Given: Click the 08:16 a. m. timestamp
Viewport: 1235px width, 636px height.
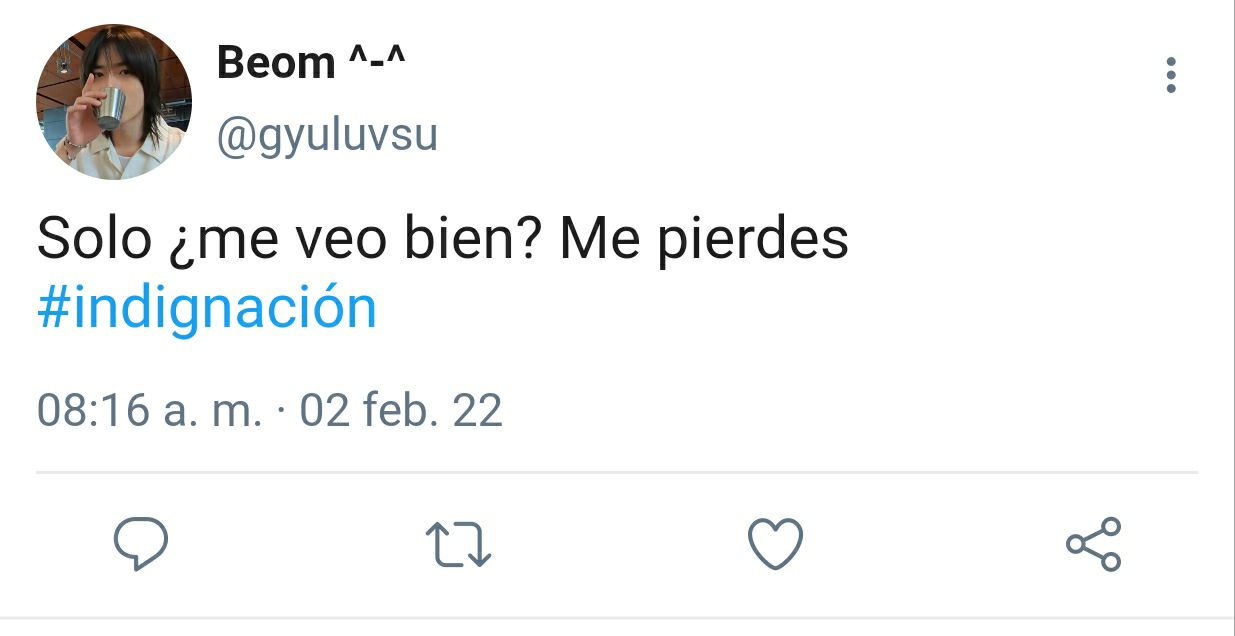Looking at the screenshot, I should 150,411.
